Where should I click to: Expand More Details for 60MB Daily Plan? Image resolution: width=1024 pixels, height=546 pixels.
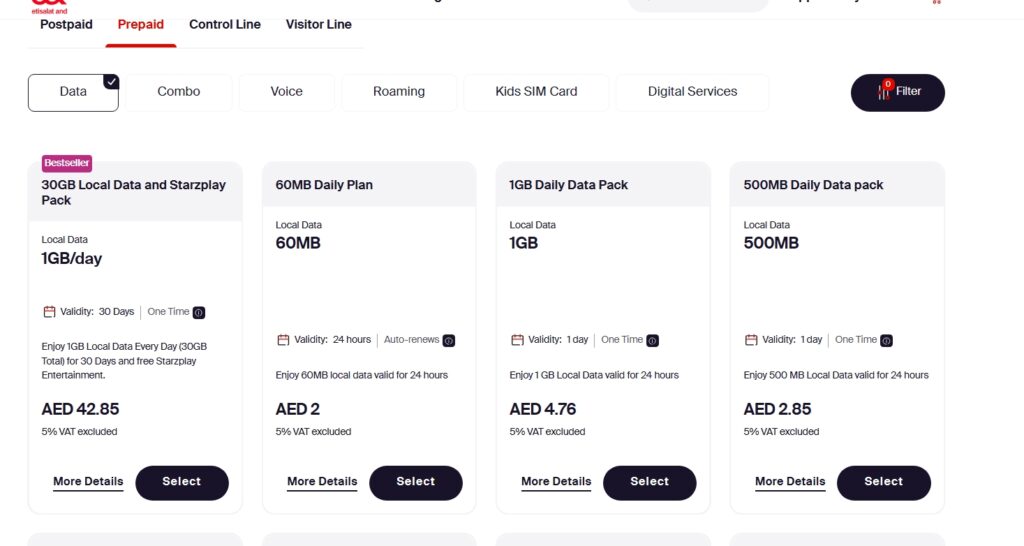click(x=322, y=482)
